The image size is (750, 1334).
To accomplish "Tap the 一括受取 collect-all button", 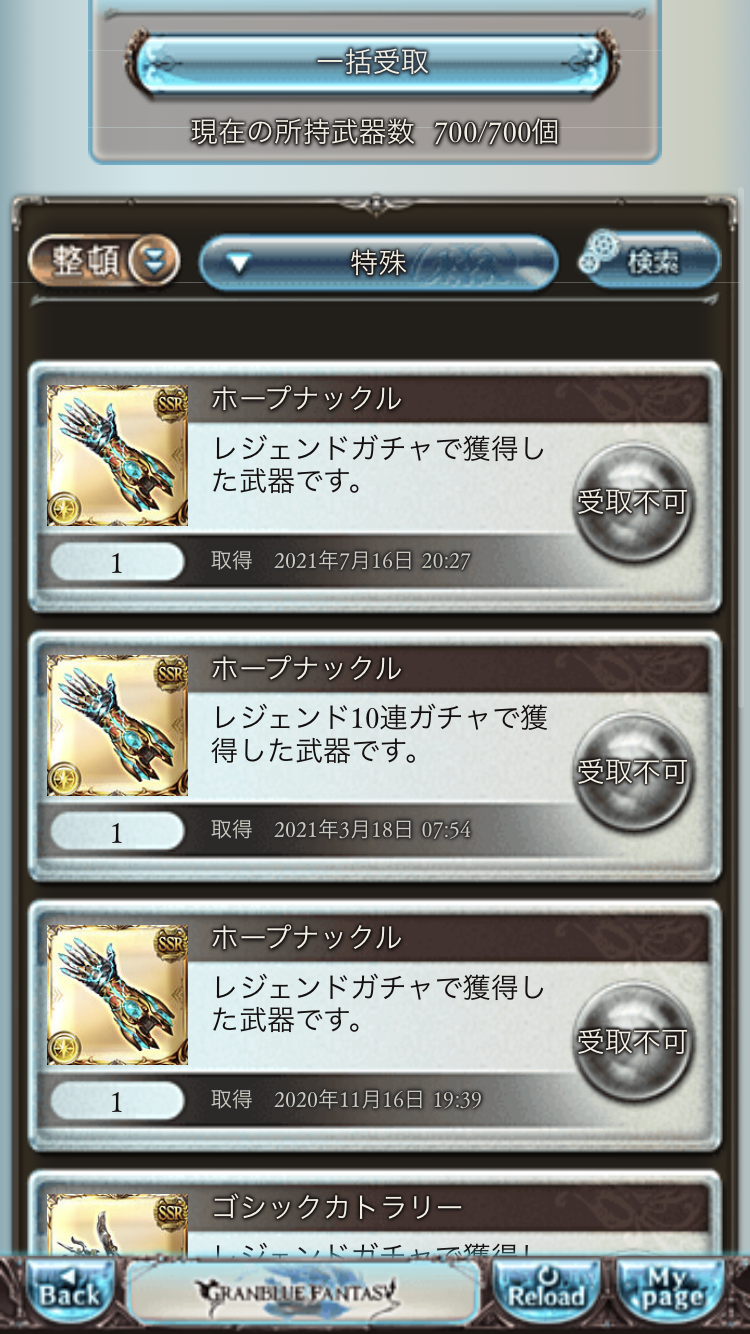I will (x=373, y=63).
